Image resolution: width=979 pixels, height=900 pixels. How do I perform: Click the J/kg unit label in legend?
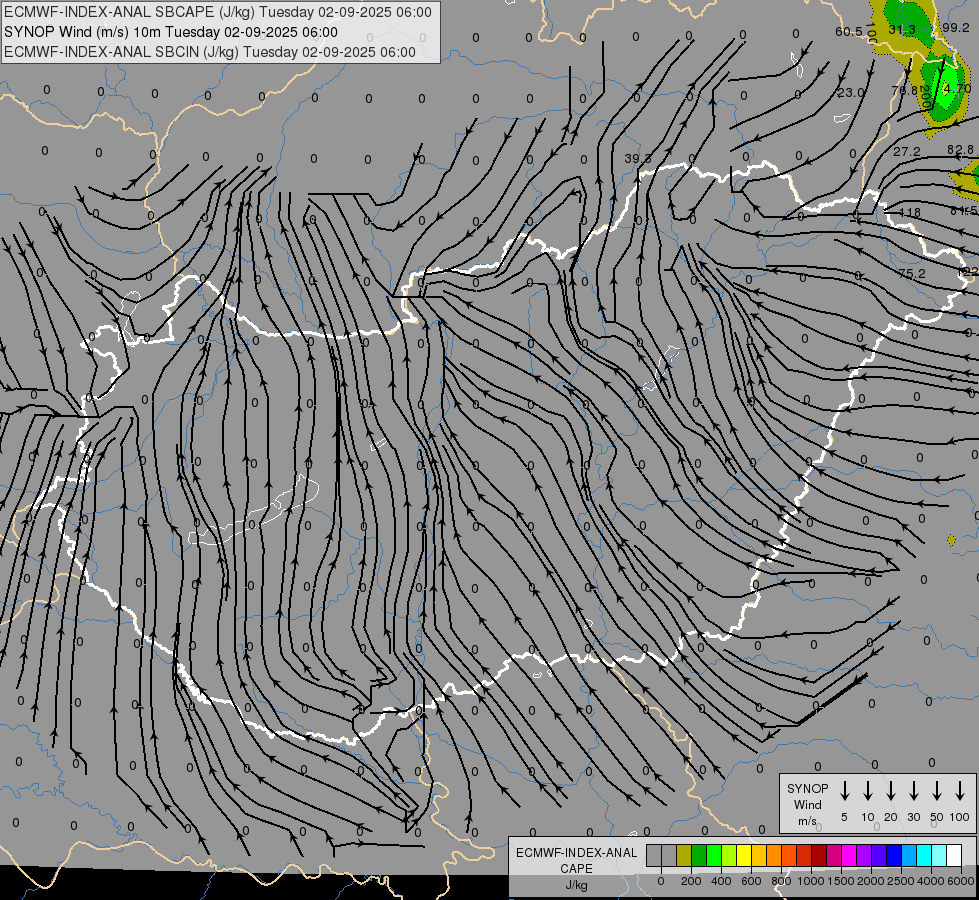pyautogui.click(x=576, y=884)
